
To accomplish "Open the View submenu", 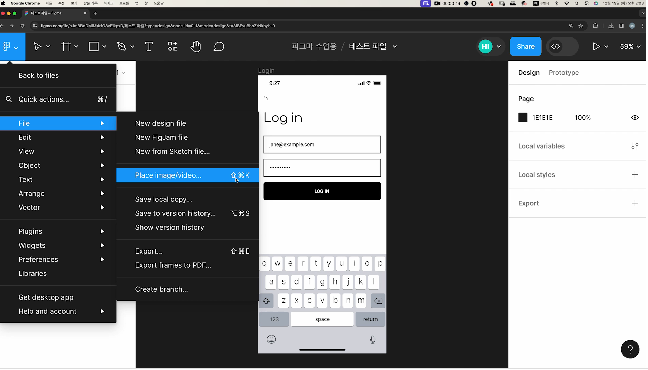I will tap(58, 151).
